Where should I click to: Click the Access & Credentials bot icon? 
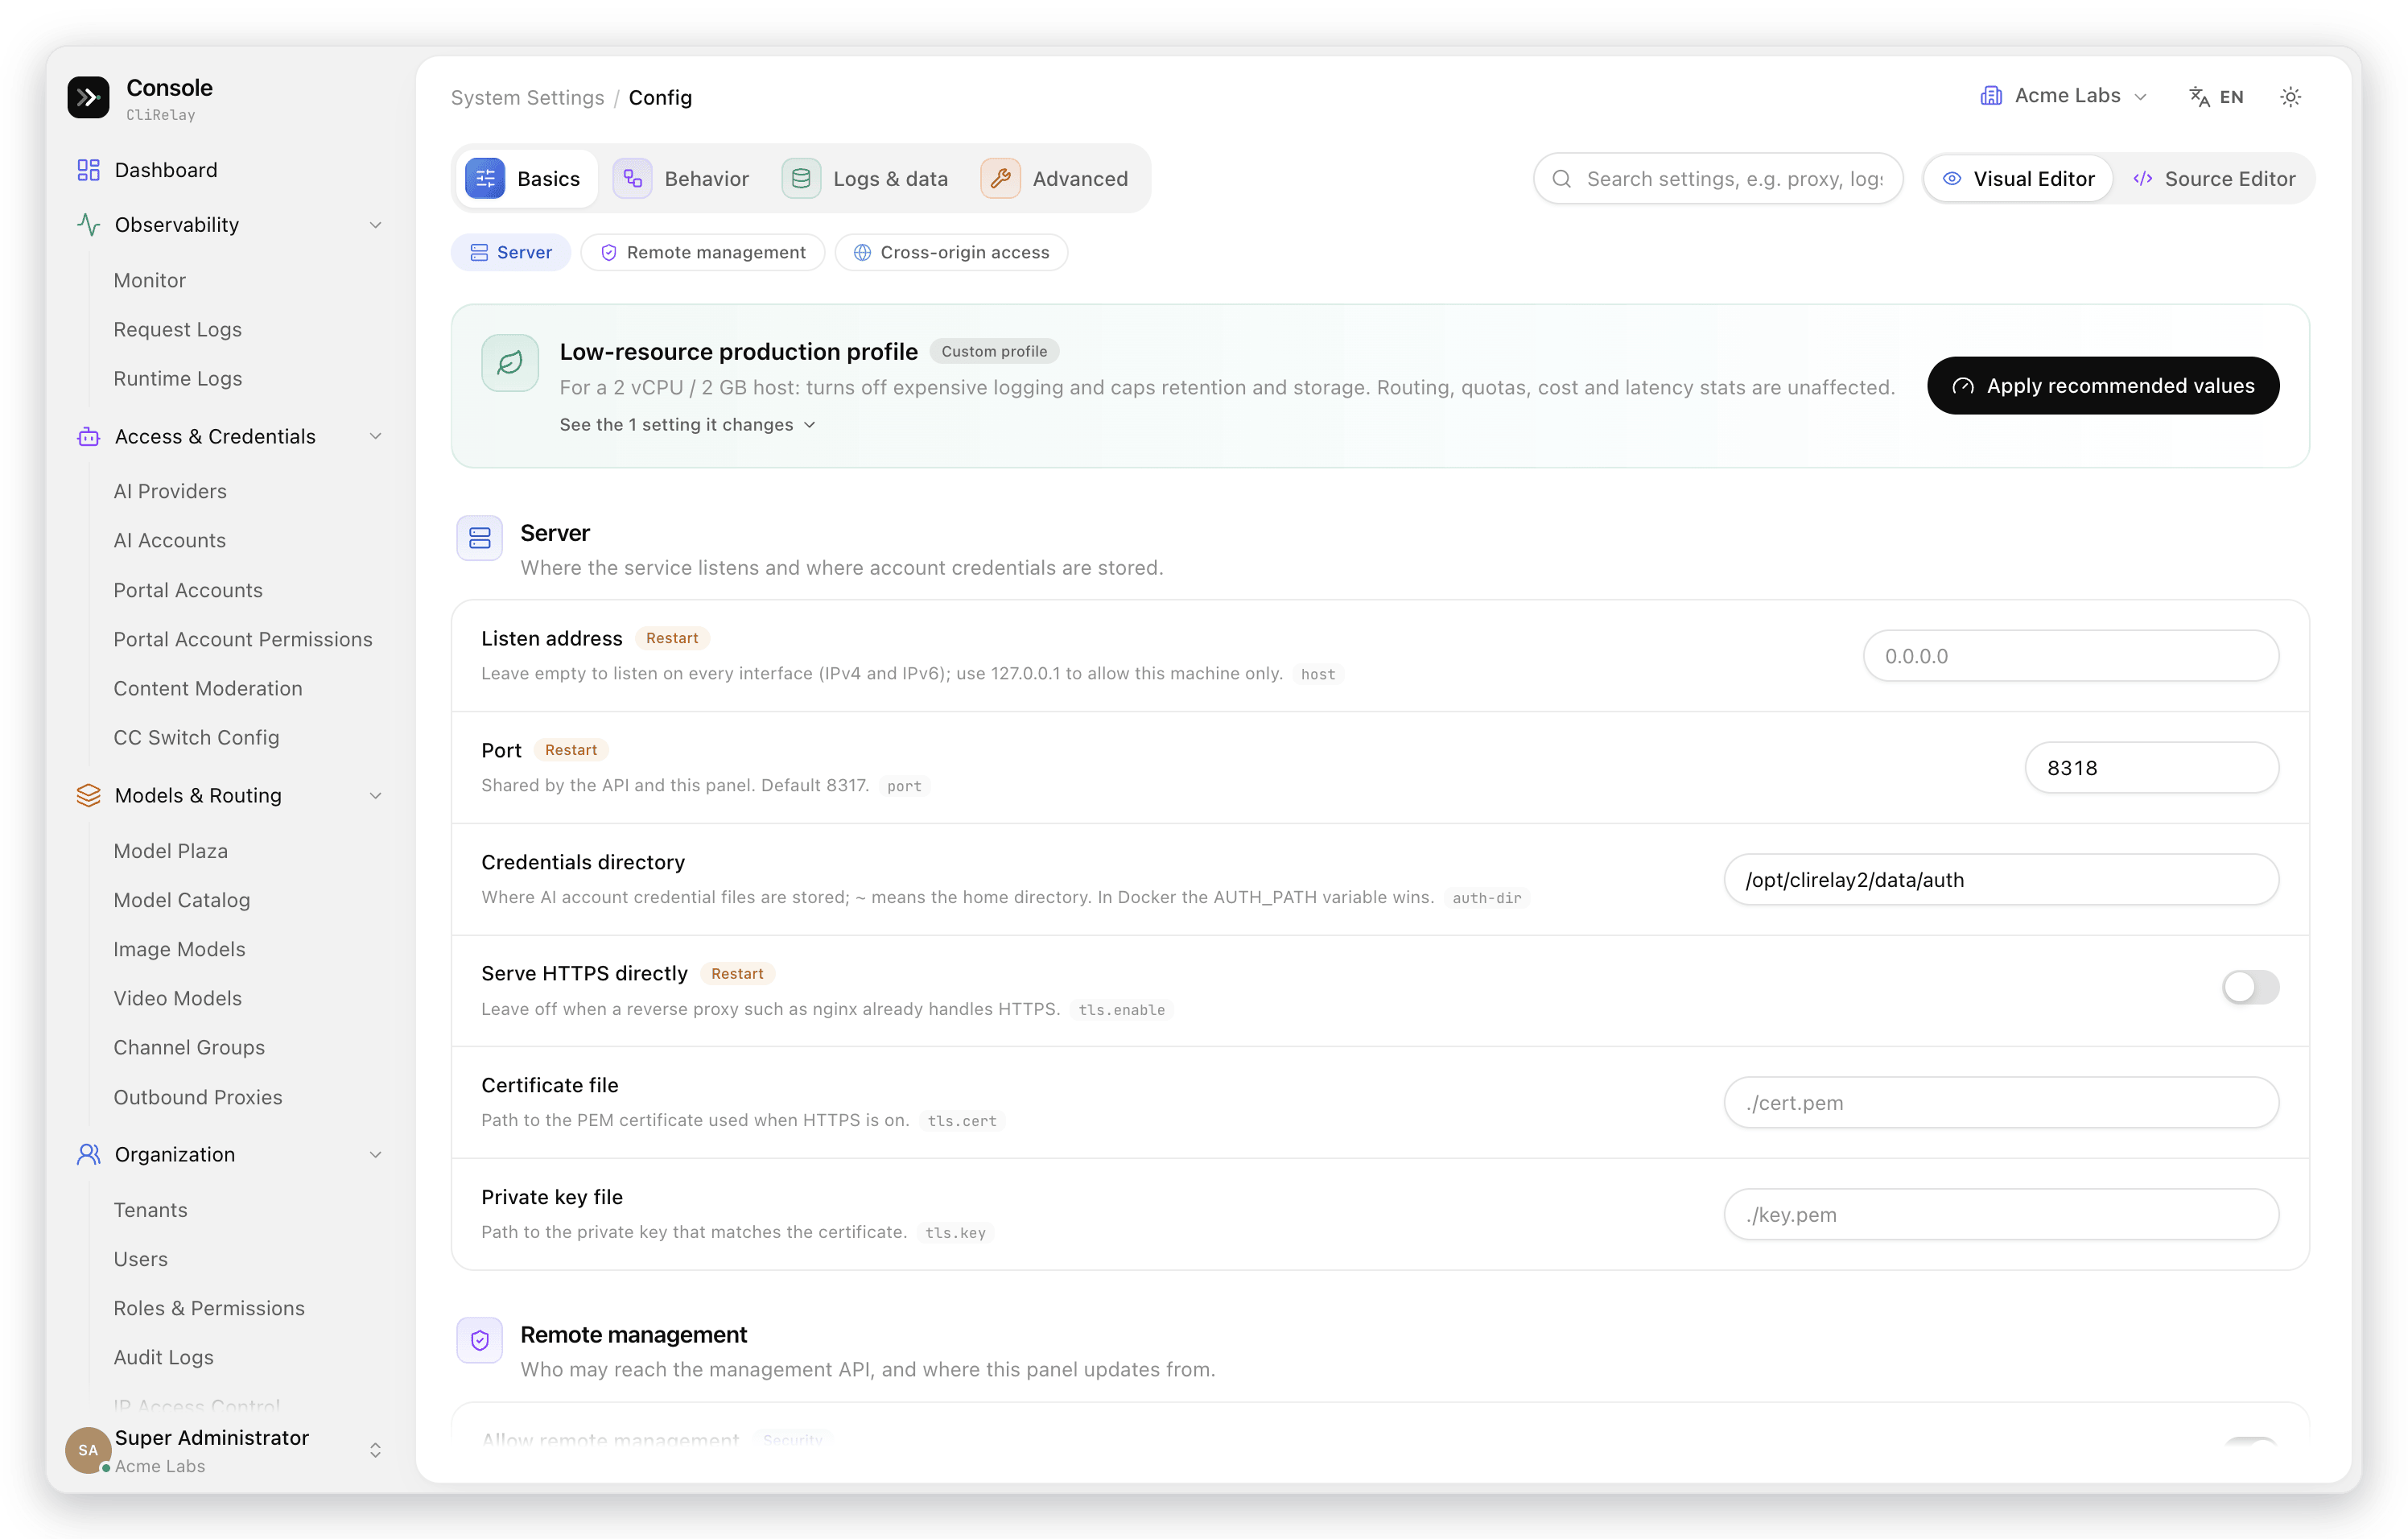pyautogui.click(x=88, y=436)
